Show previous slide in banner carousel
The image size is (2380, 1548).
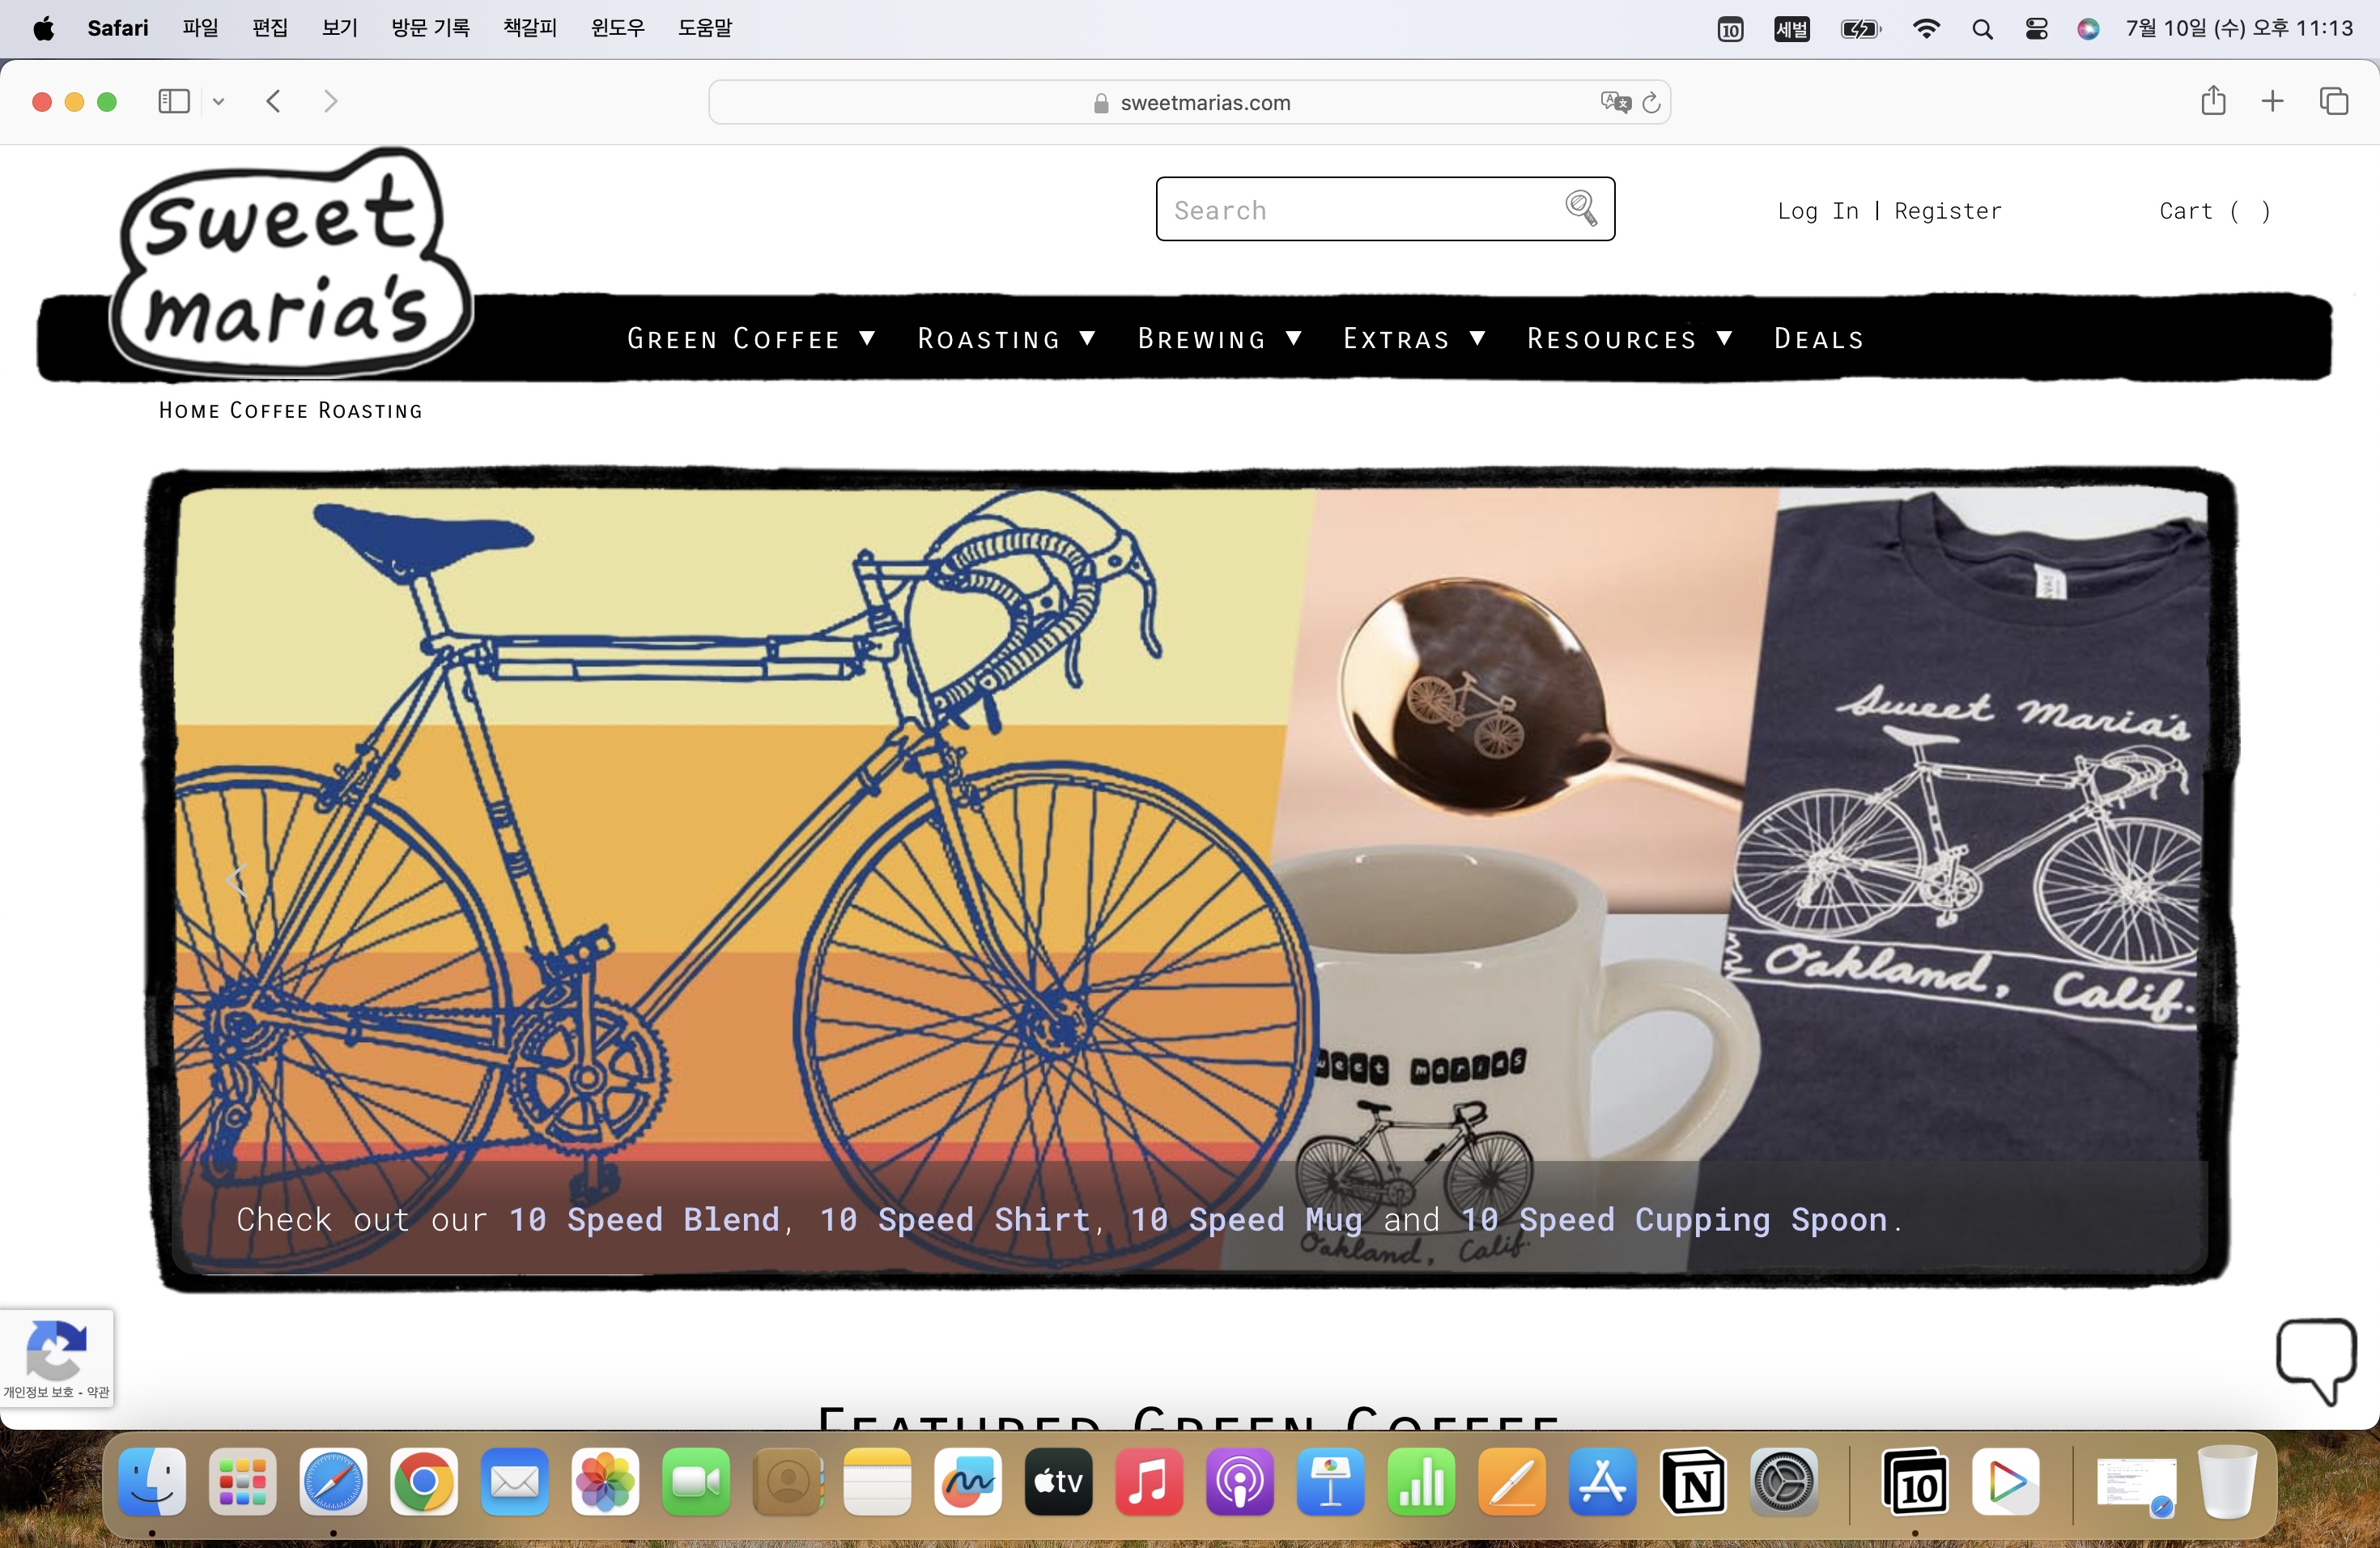click(x=236, y=879)
